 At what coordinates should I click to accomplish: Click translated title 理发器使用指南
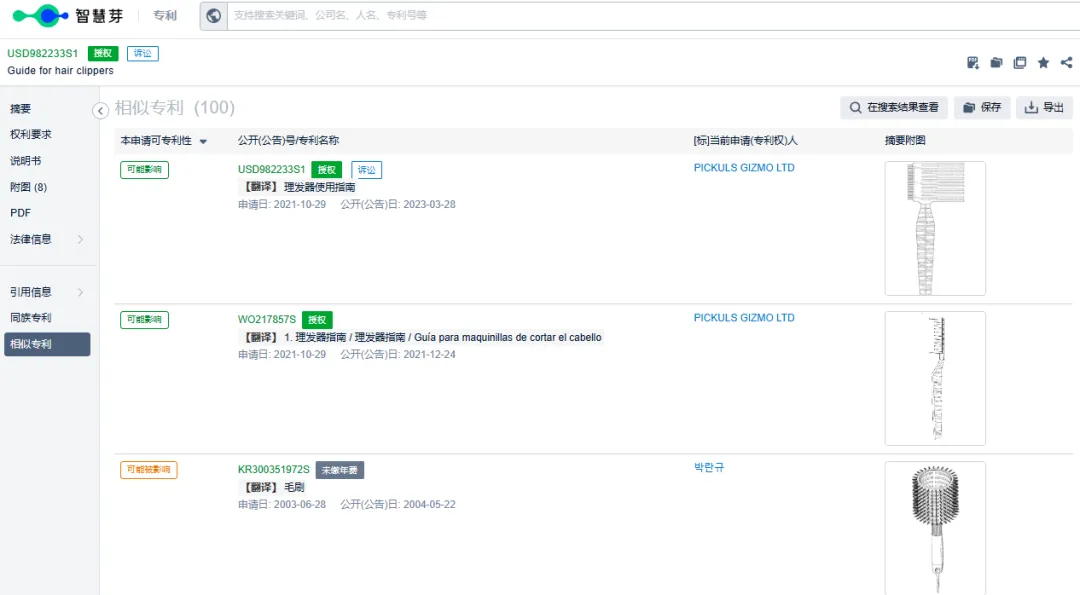320,187
